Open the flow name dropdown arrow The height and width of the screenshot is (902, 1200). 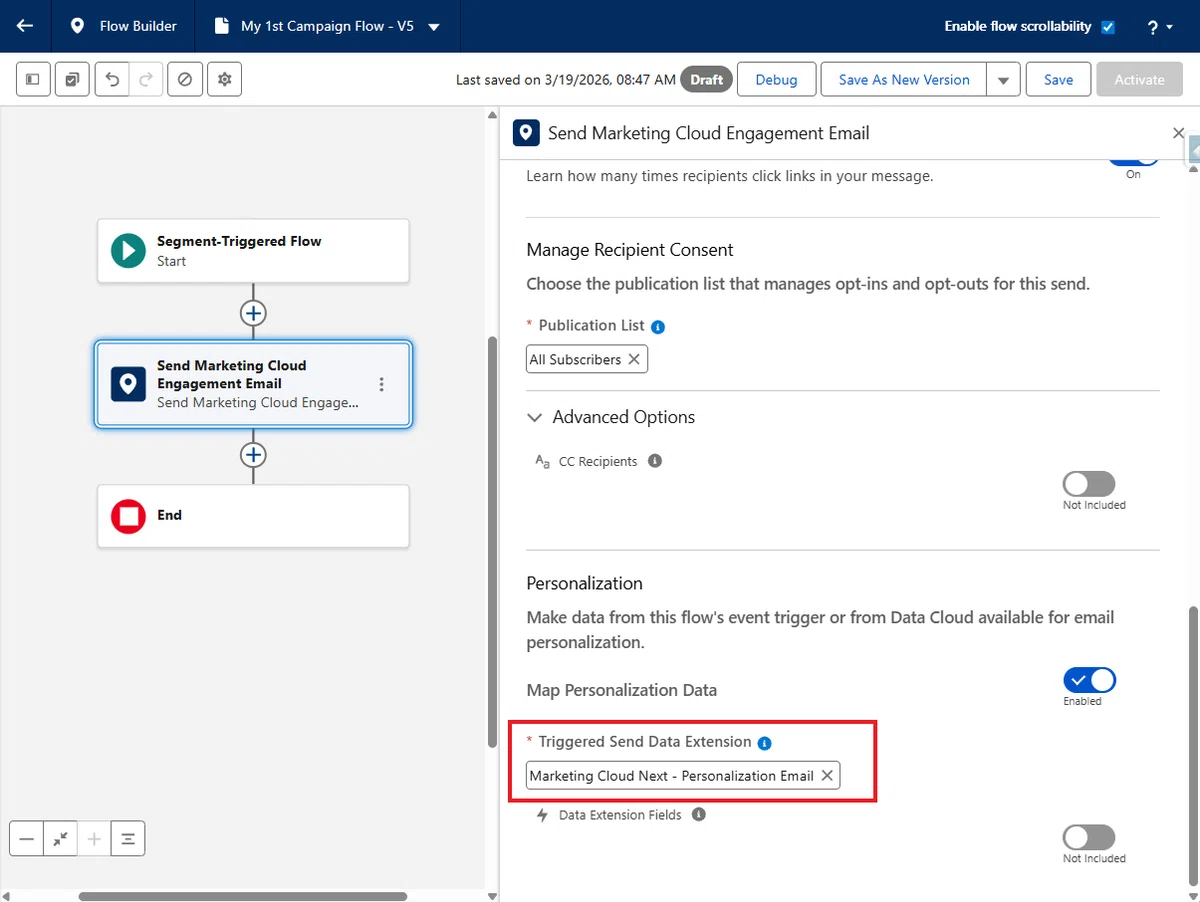pos(434,27)
